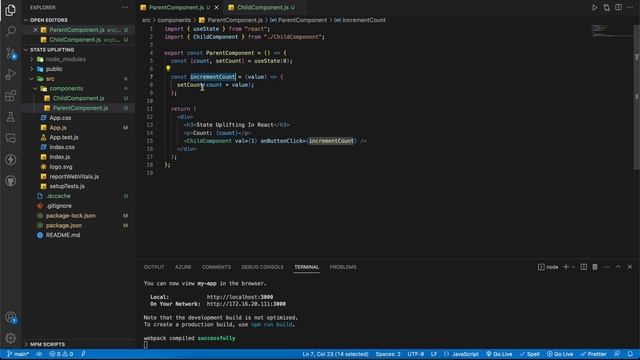
Task: Click Ln 7, Col 23 cursor position
Action: [335, 354]
